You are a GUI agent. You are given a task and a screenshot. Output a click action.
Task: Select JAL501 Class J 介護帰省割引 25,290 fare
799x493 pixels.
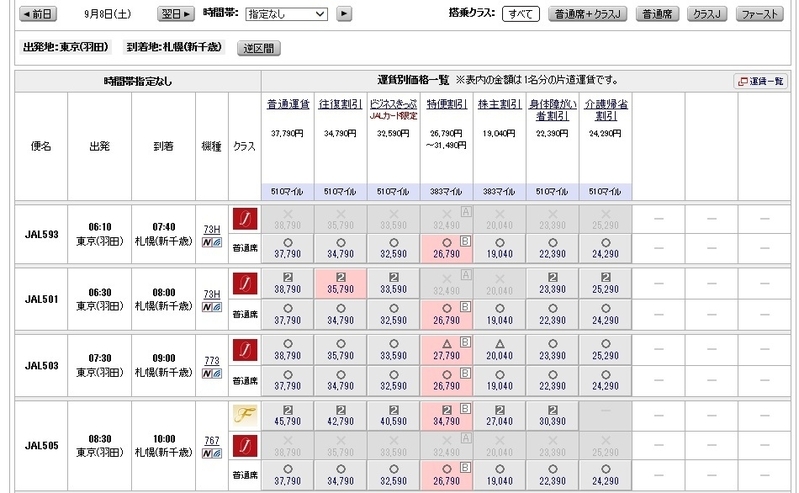[x=605, y=283]
